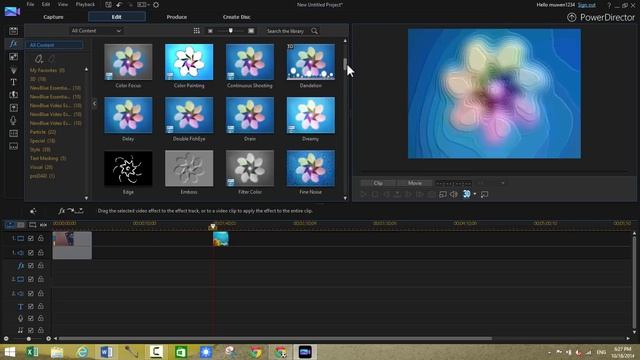Toggle audio track 1 enable checkbox

click(31, 253)
